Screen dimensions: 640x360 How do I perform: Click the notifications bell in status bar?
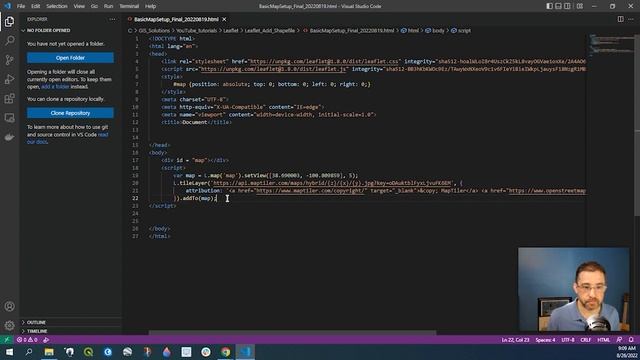coord(631,340)
